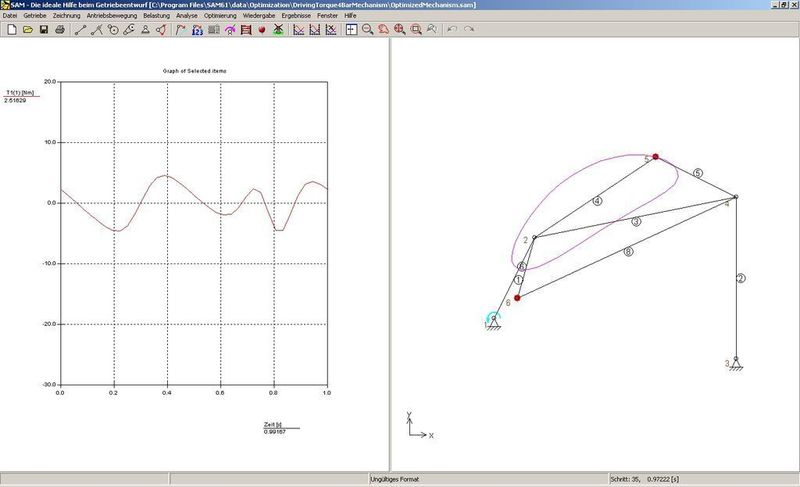Select element label 3 in the mechanism

point(636,221)
